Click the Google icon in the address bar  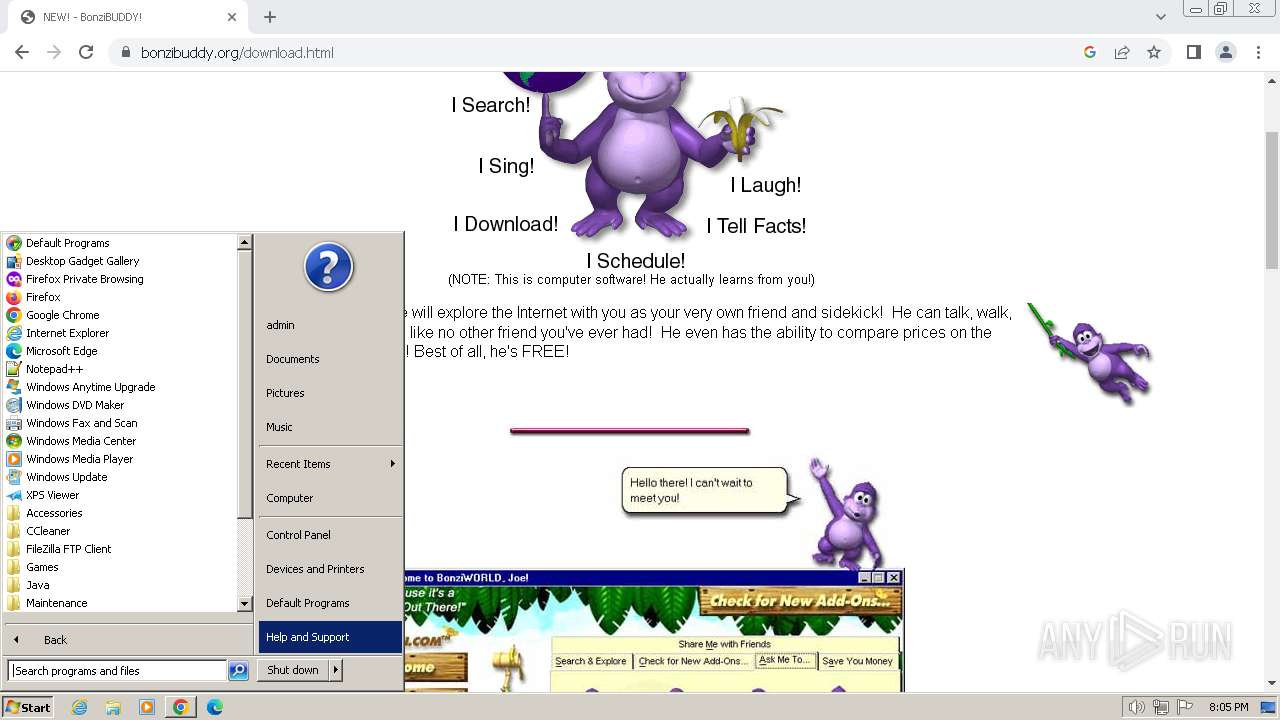(1090, 52)
